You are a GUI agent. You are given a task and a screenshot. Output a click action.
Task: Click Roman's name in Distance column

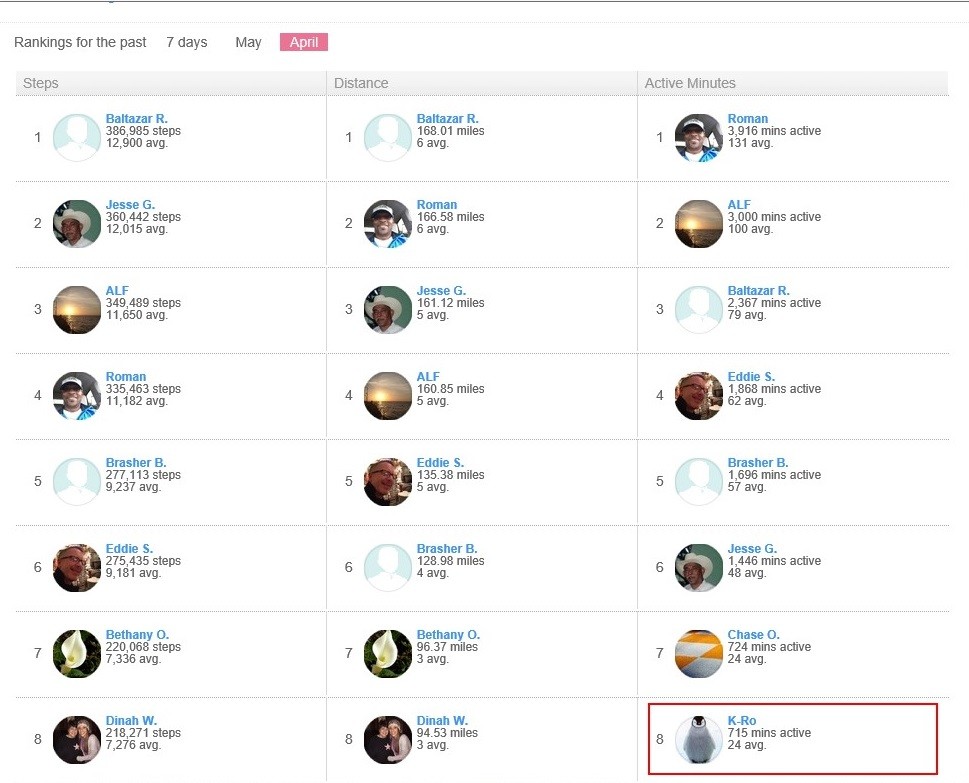click(437, 205)
